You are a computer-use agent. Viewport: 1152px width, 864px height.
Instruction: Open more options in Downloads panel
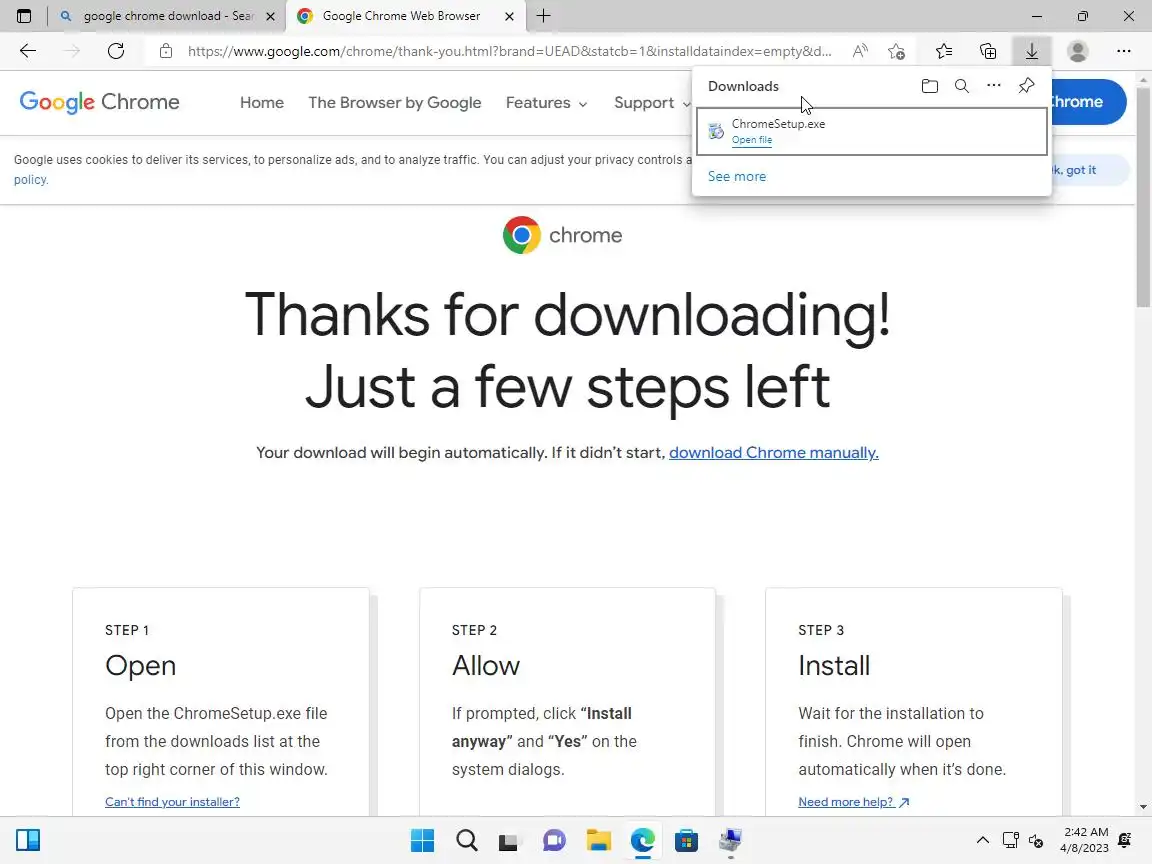(x=994, y=86)
